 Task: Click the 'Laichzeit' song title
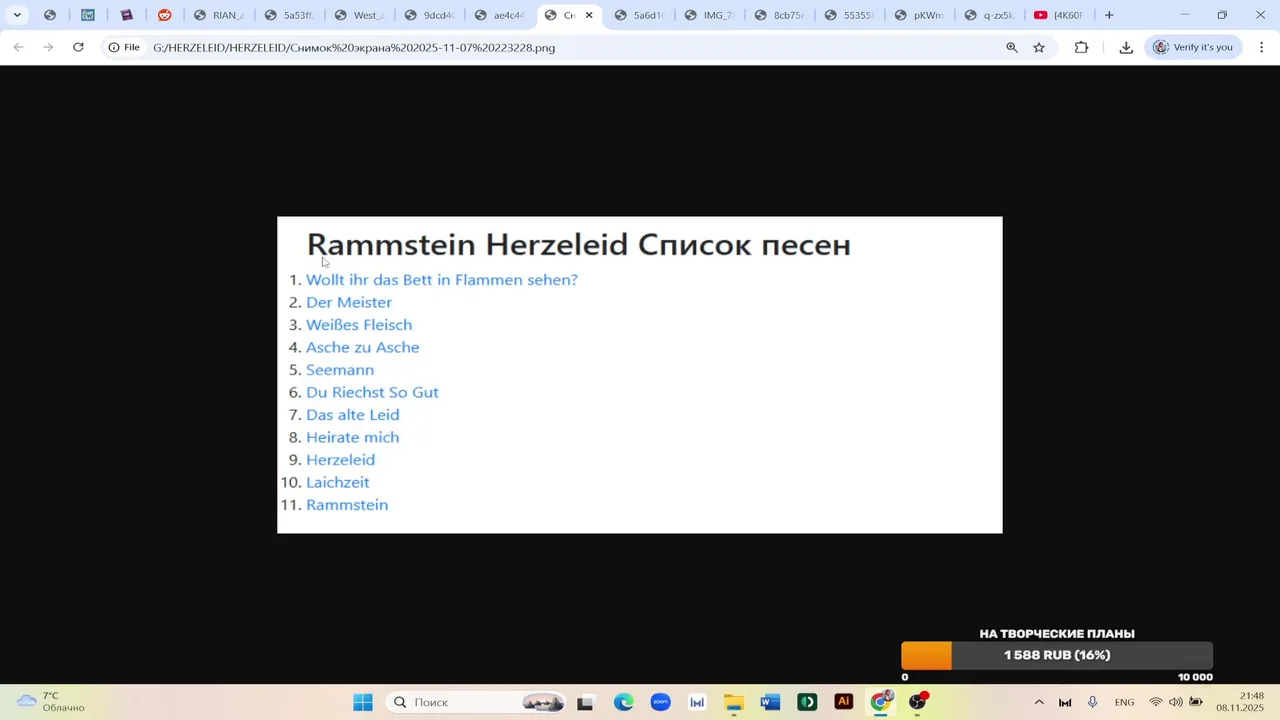coord(338,482)
